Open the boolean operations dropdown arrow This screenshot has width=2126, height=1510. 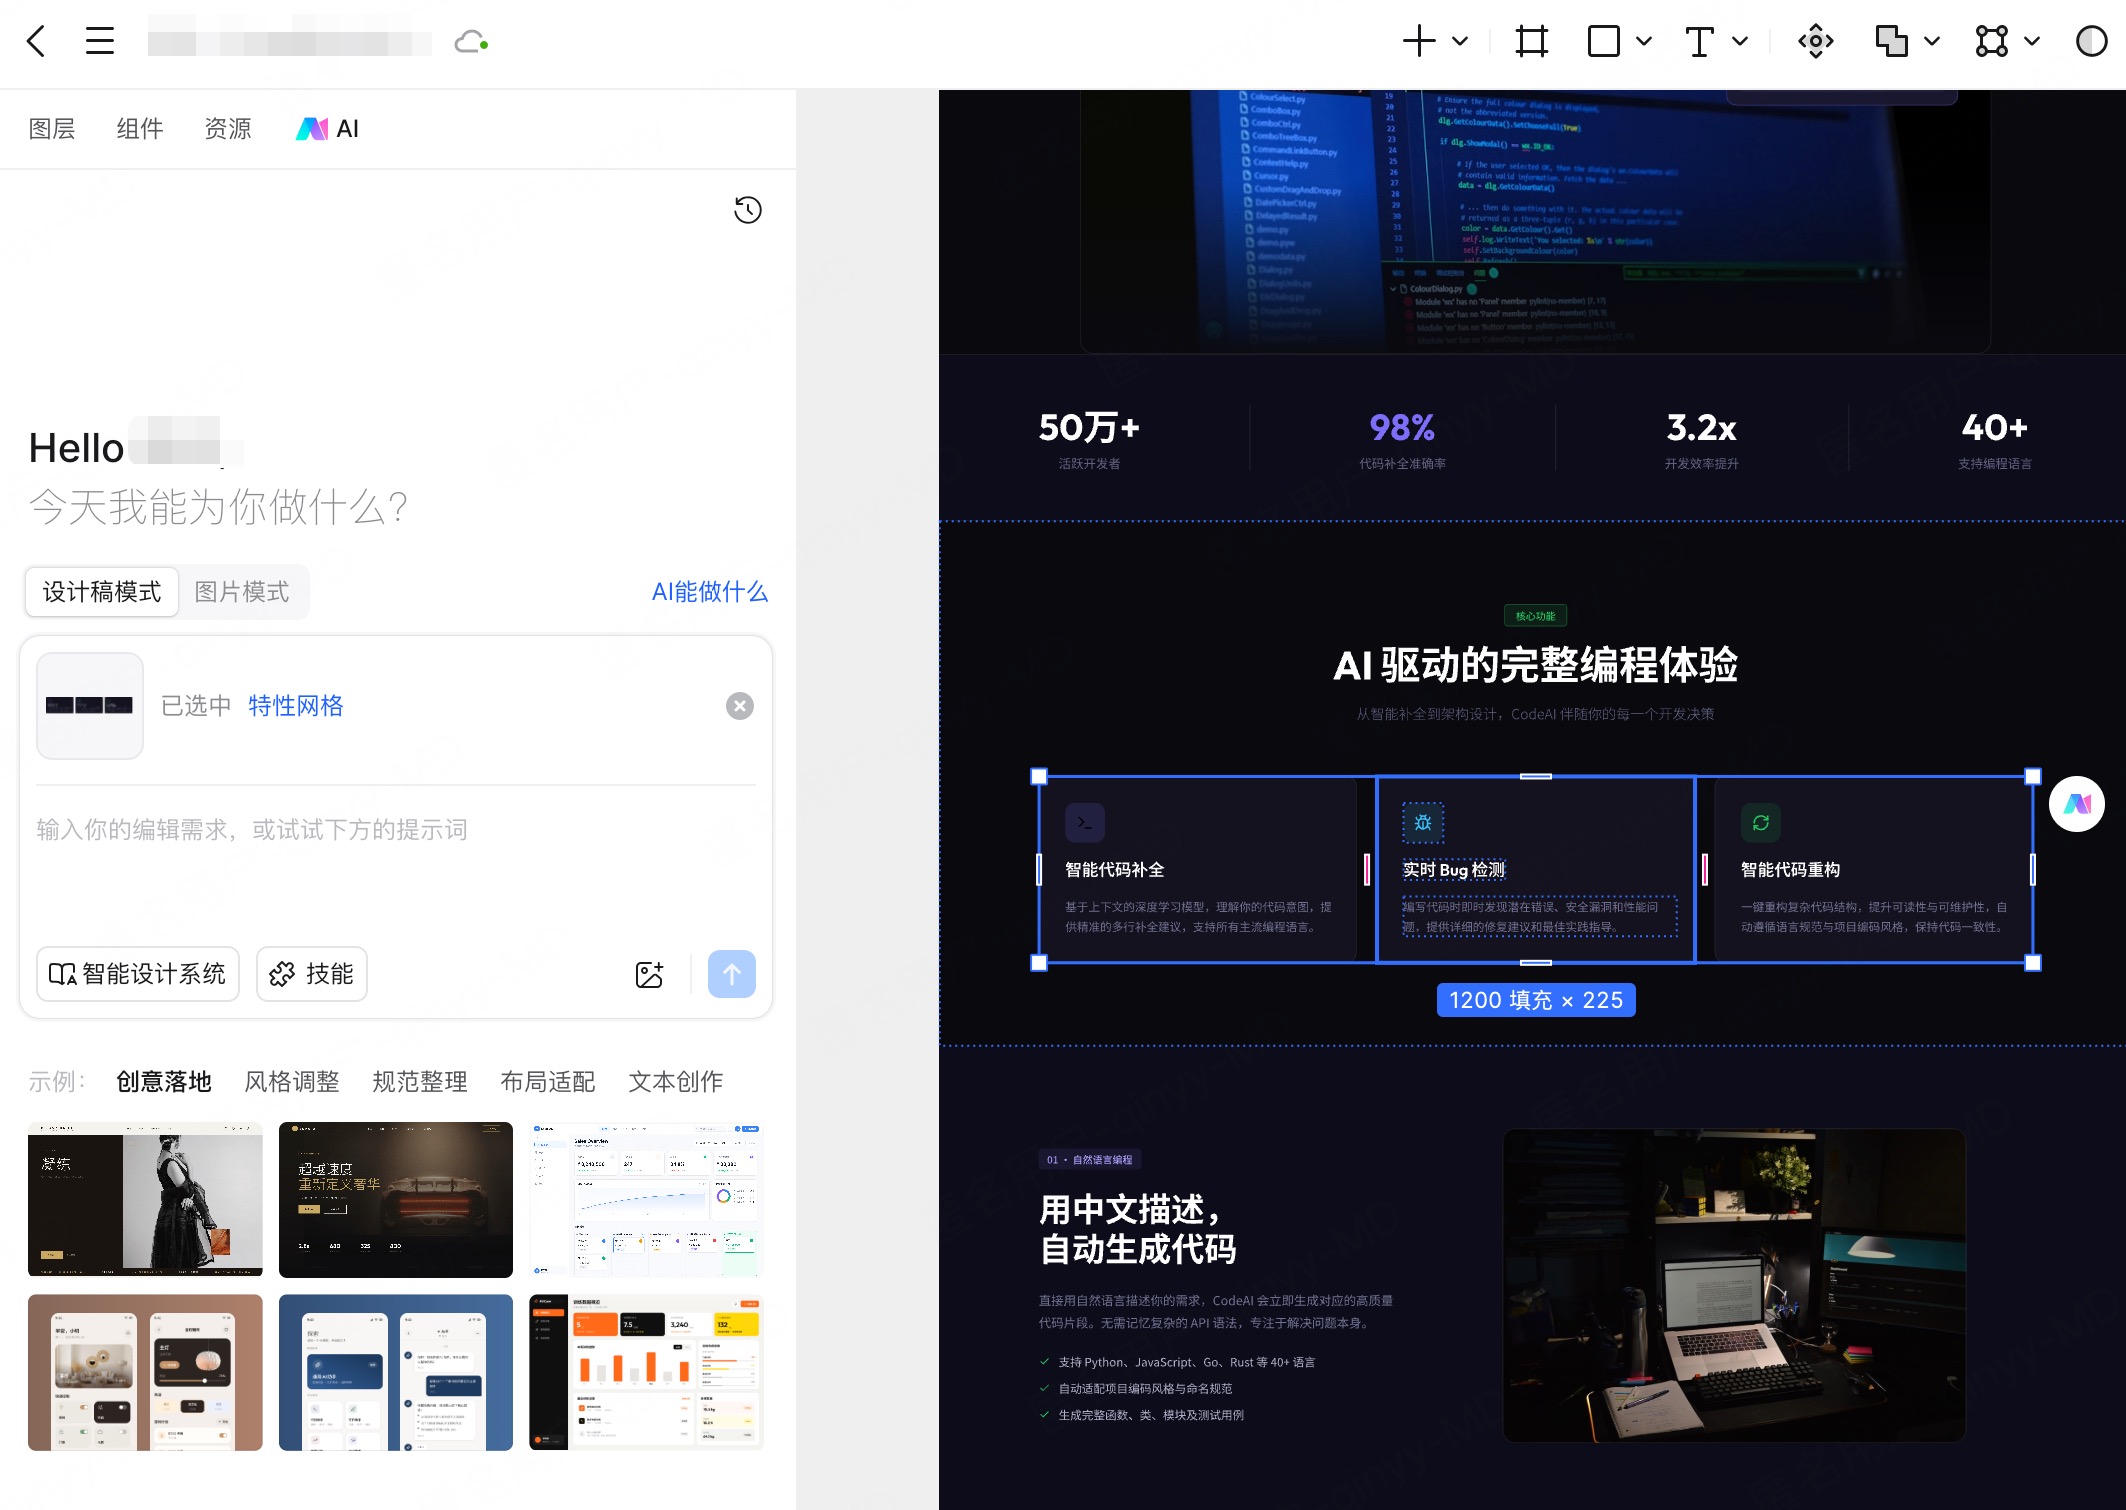[x=1932, y=41]
